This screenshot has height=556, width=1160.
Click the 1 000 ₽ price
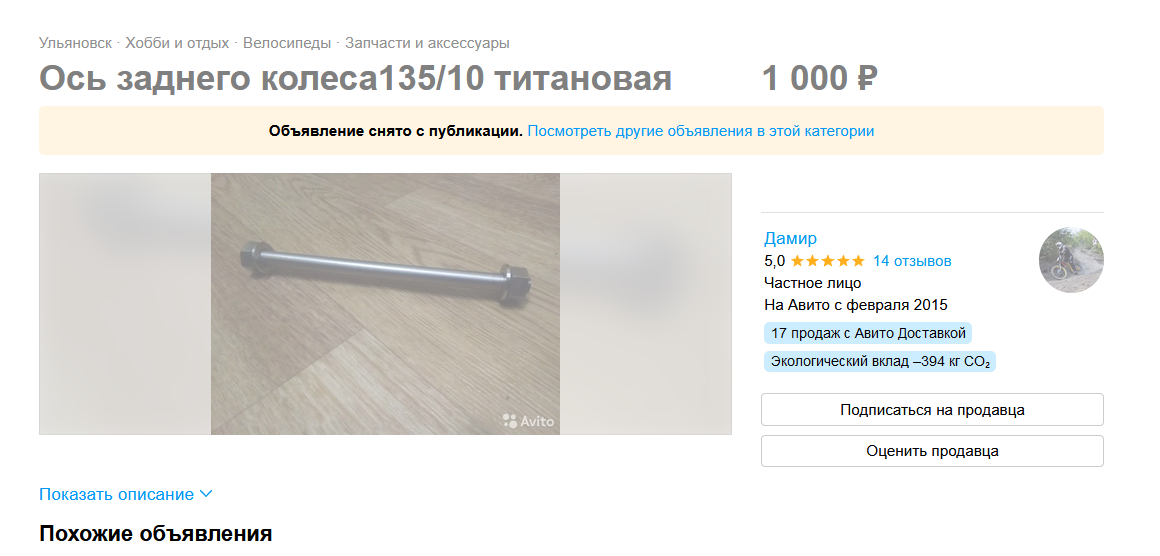click(x=820, y=78)
